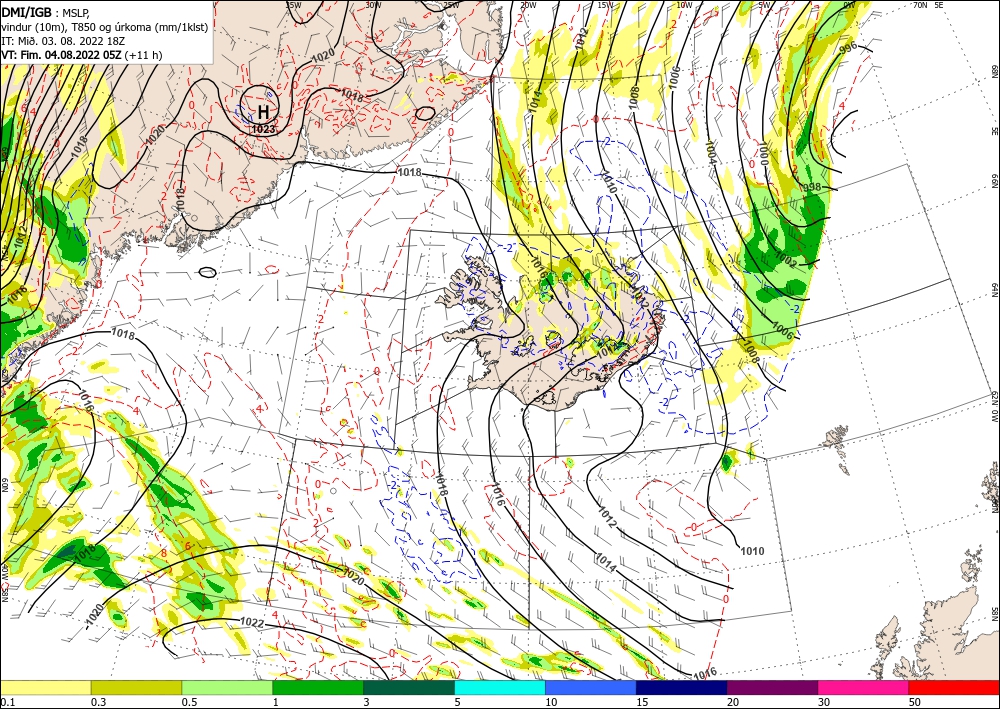1000x709 pixels.
Task: Click the red 50 mm legend swatch
Action: click(x=954, y=687)
